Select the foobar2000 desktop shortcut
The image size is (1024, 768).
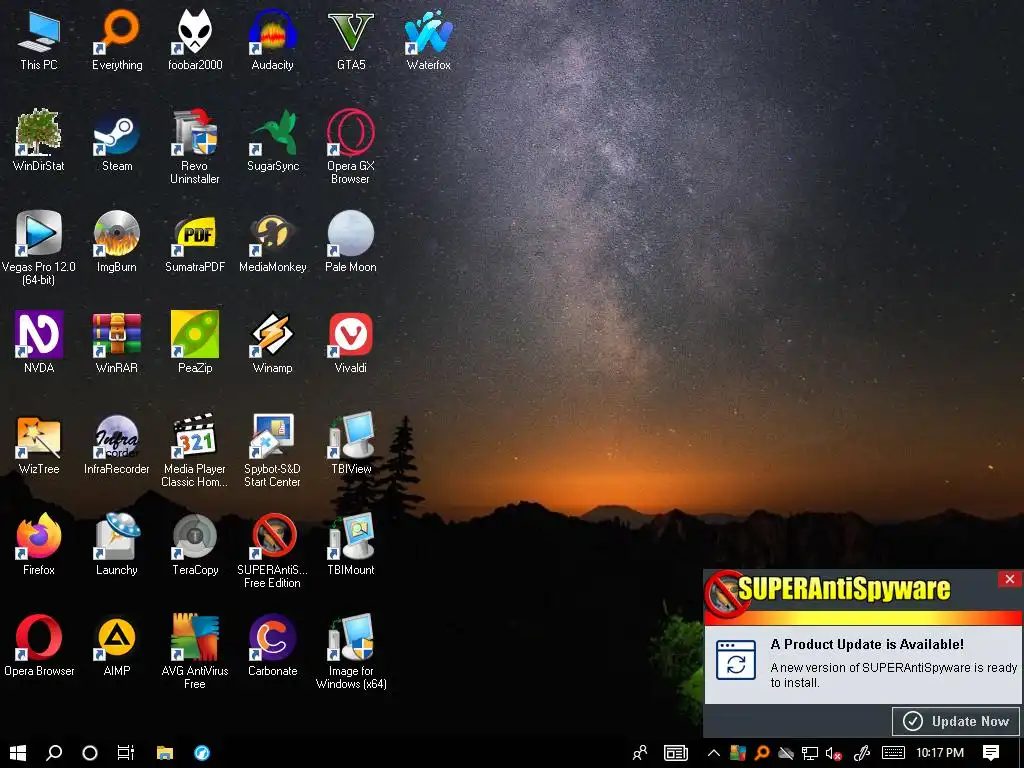pos(195,39)
